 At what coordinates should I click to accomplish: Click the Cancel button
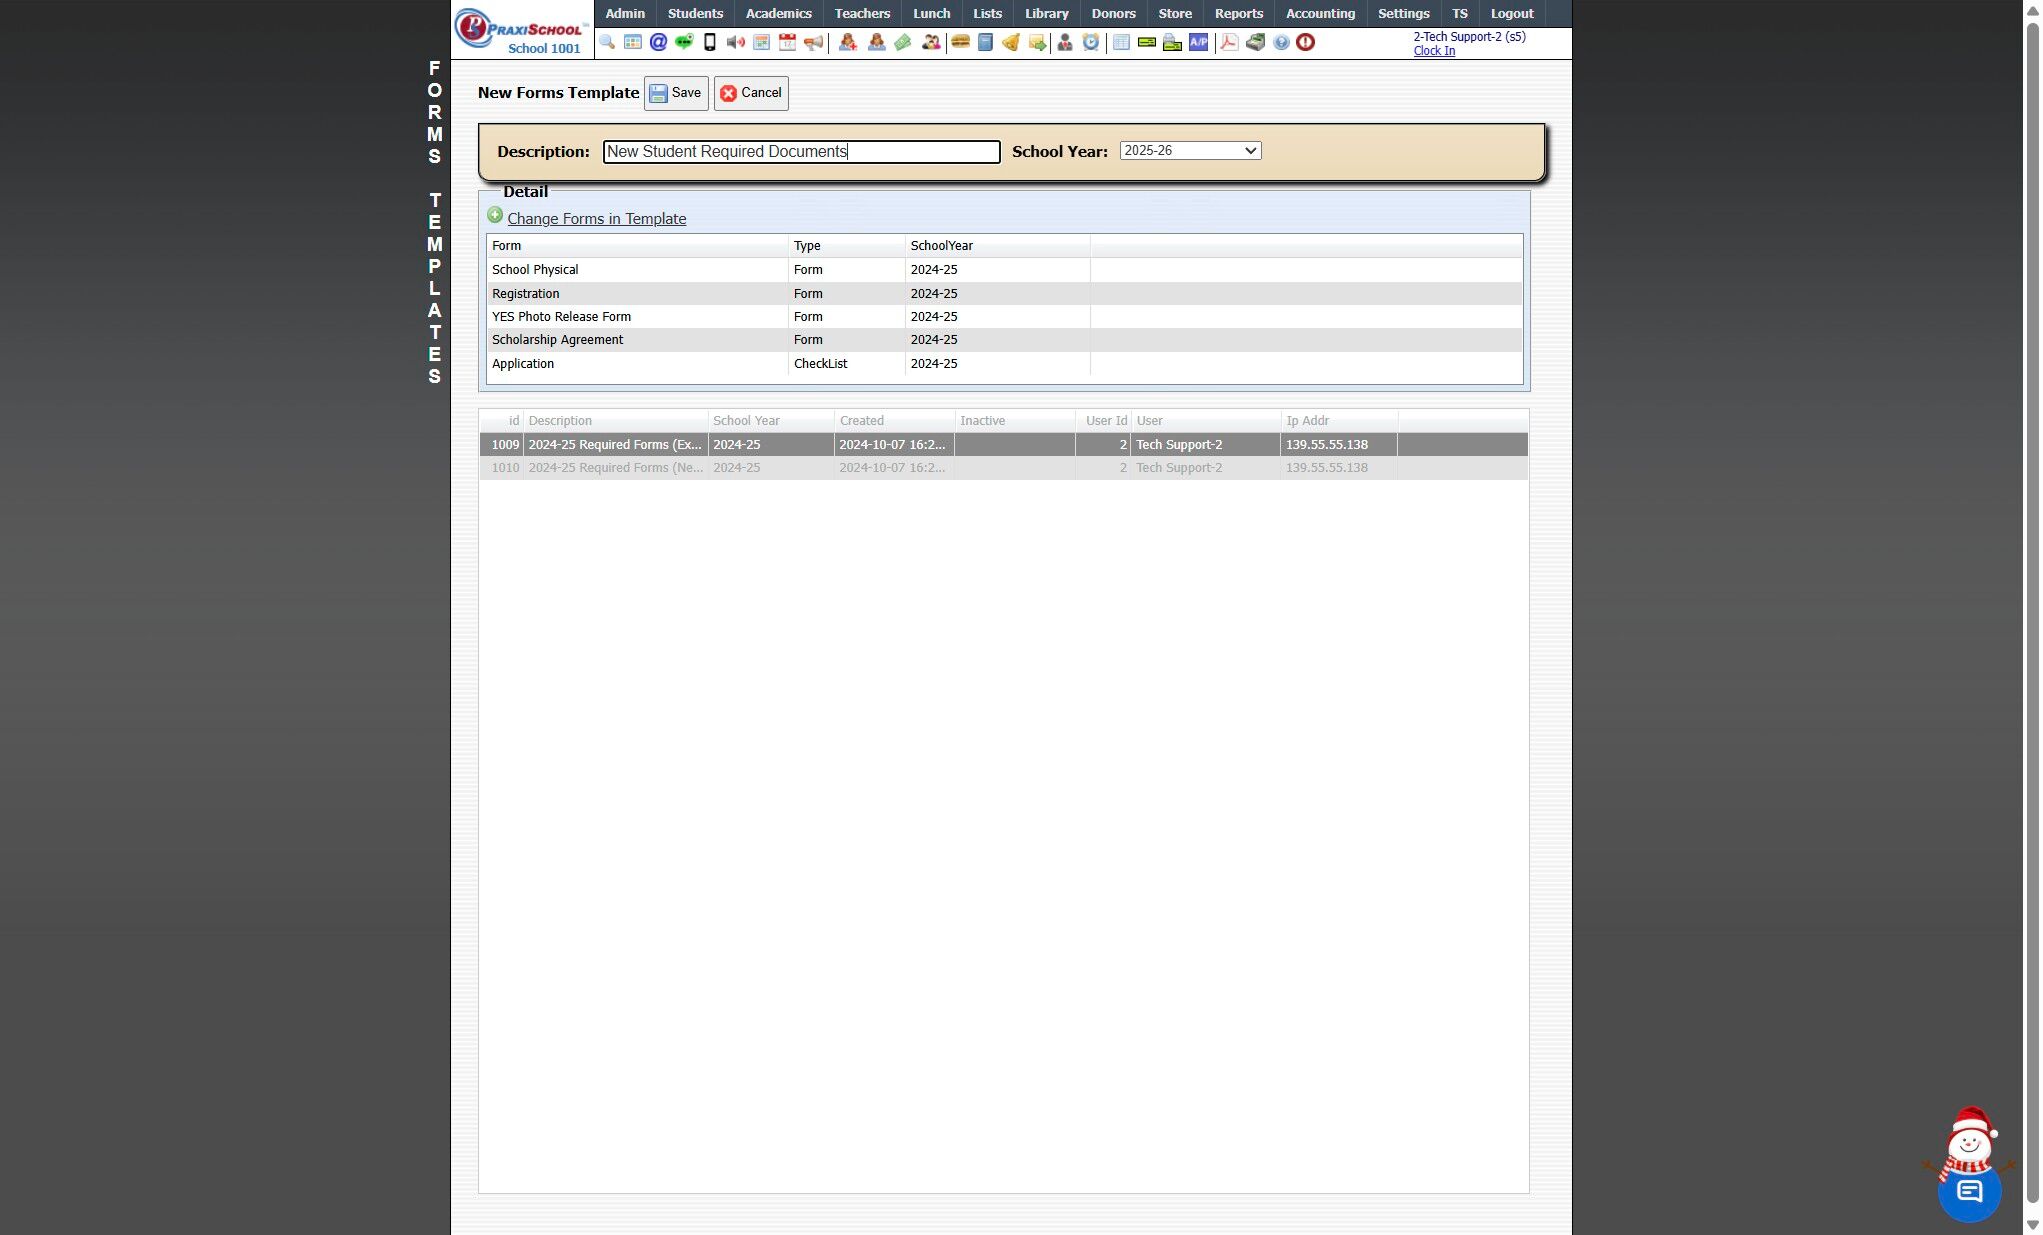[x=751, y=93]
